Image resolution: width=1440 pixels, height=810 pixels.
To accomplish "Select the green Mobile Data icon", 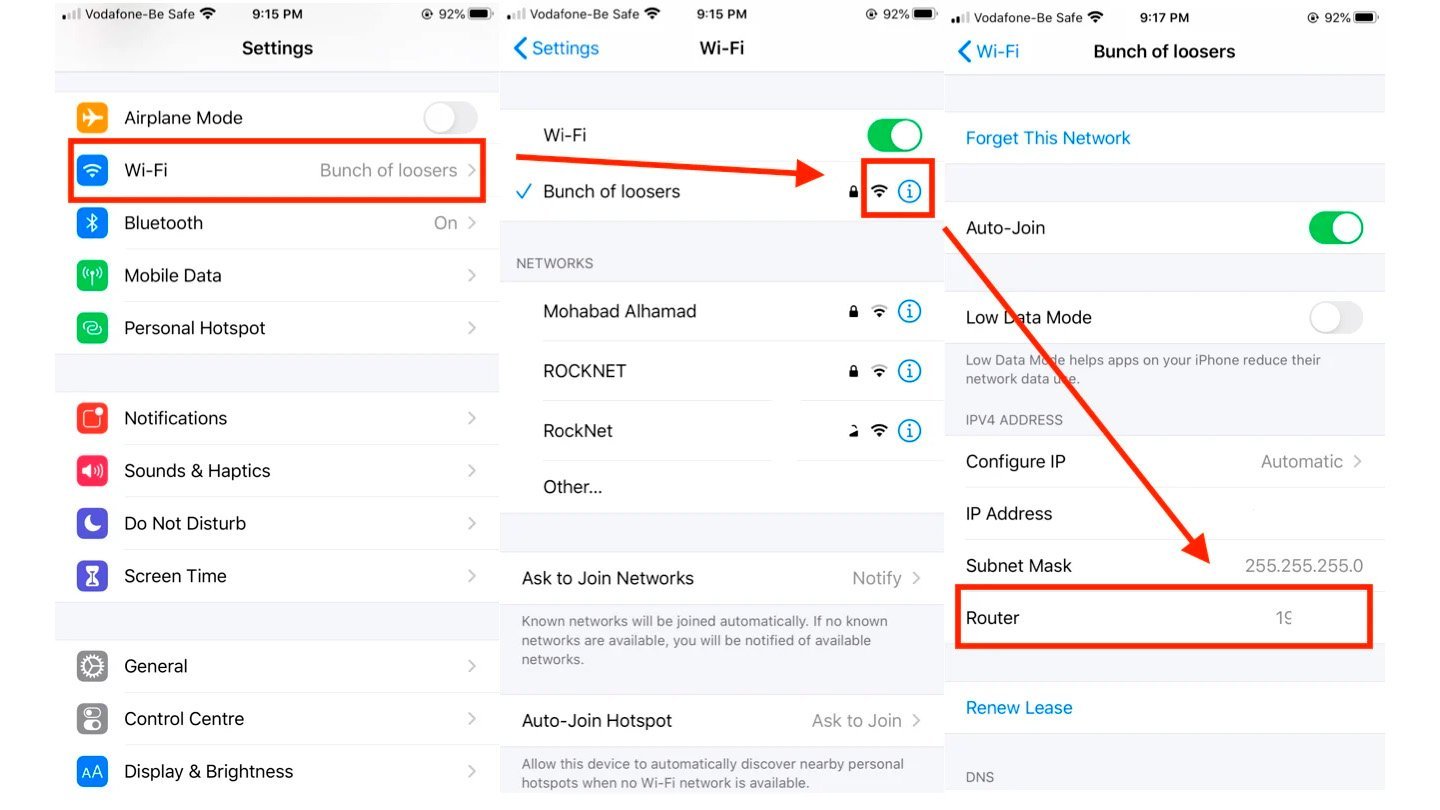I will coord(93,276).
